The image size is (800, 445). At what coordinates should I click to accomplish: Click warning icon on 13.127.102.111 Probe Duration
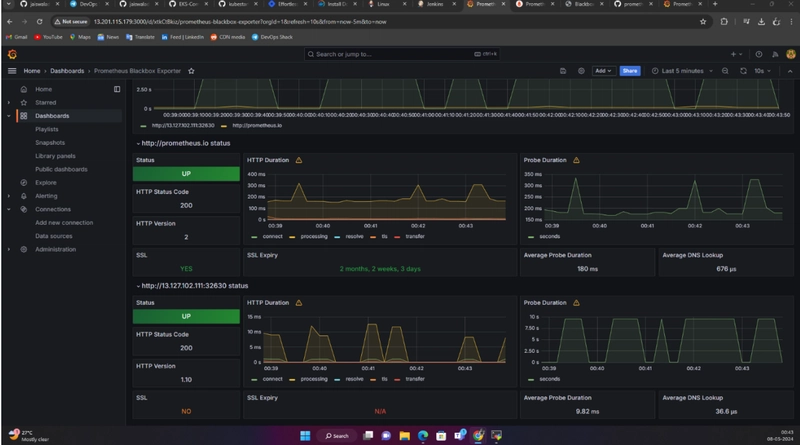pyautogui.click(x=576, y=303)
